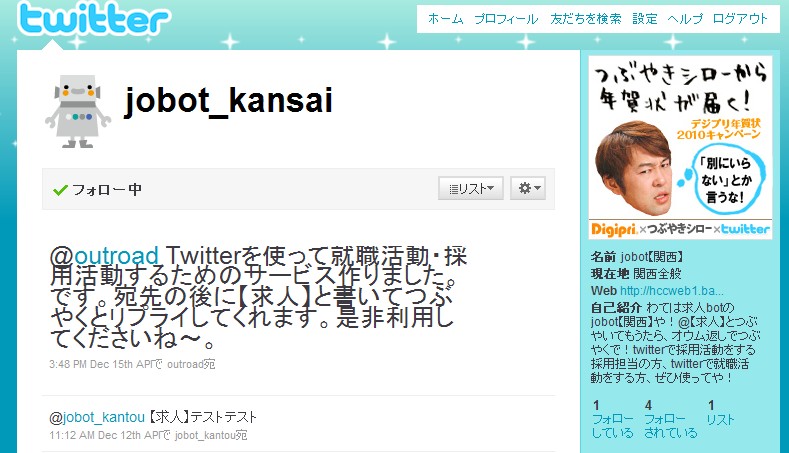
Task: Click the Twitter logo
Action: click(94, 18)
